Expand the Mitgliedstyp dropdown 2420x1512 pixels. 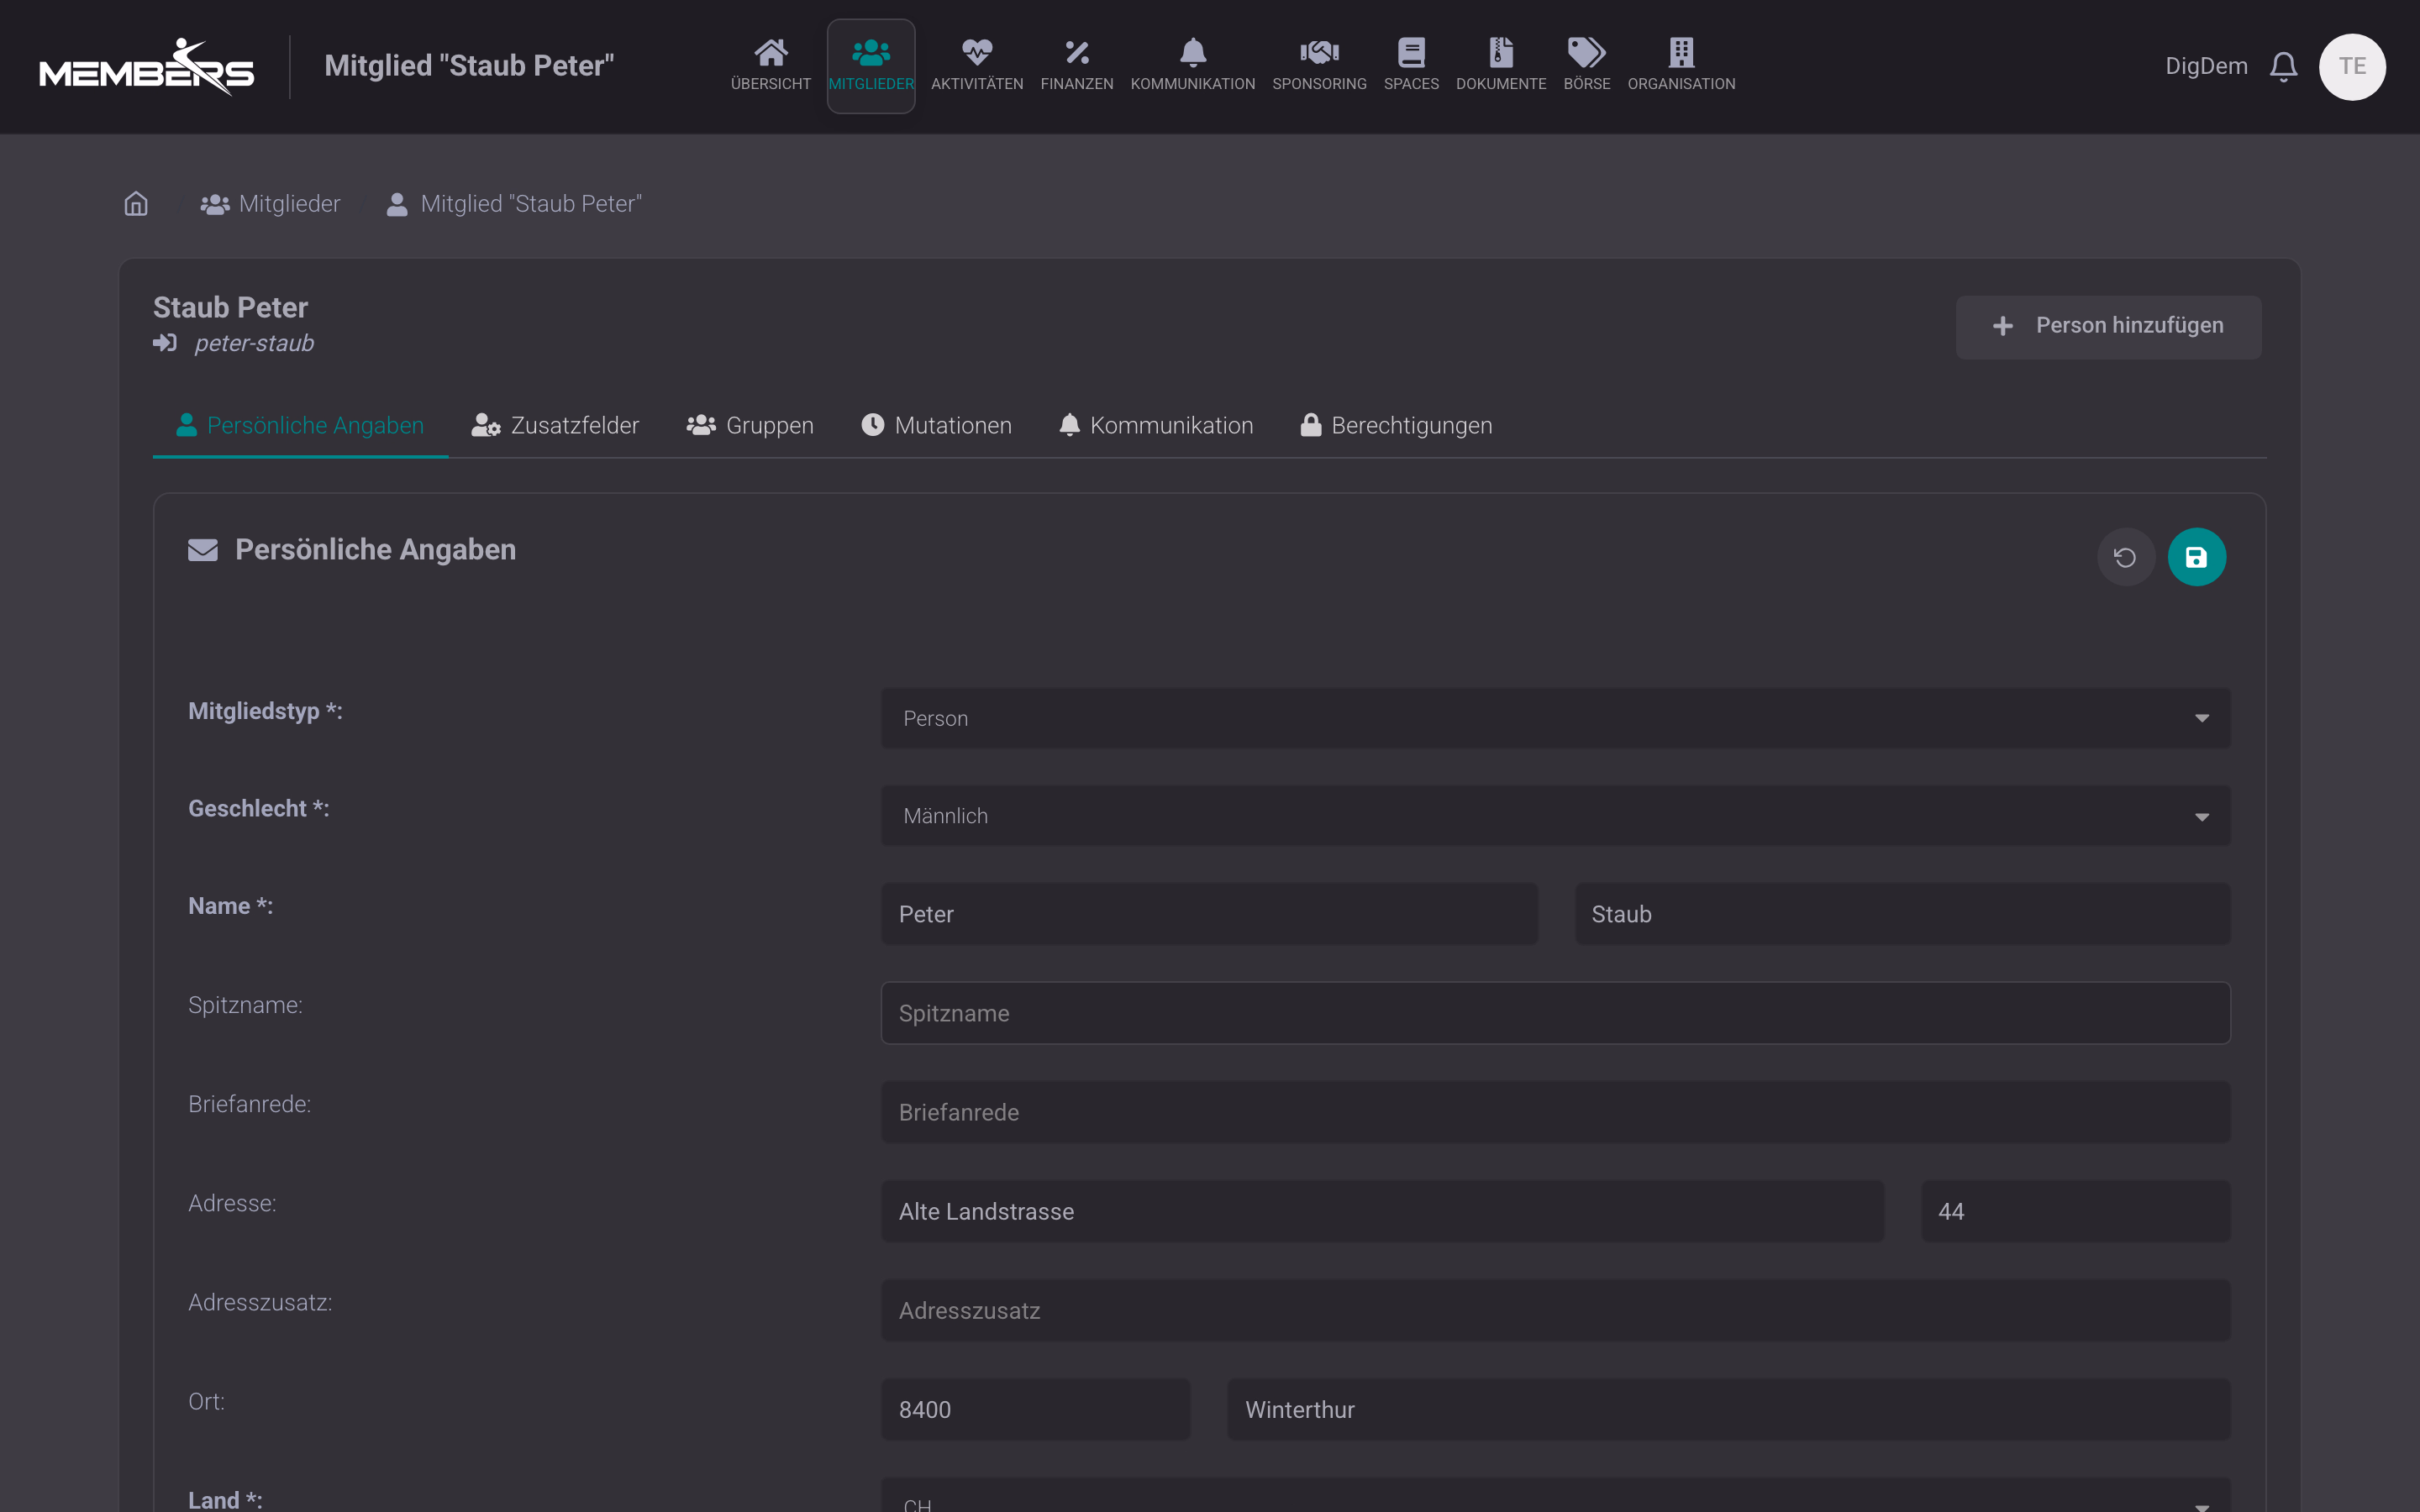pos(1555,718)
